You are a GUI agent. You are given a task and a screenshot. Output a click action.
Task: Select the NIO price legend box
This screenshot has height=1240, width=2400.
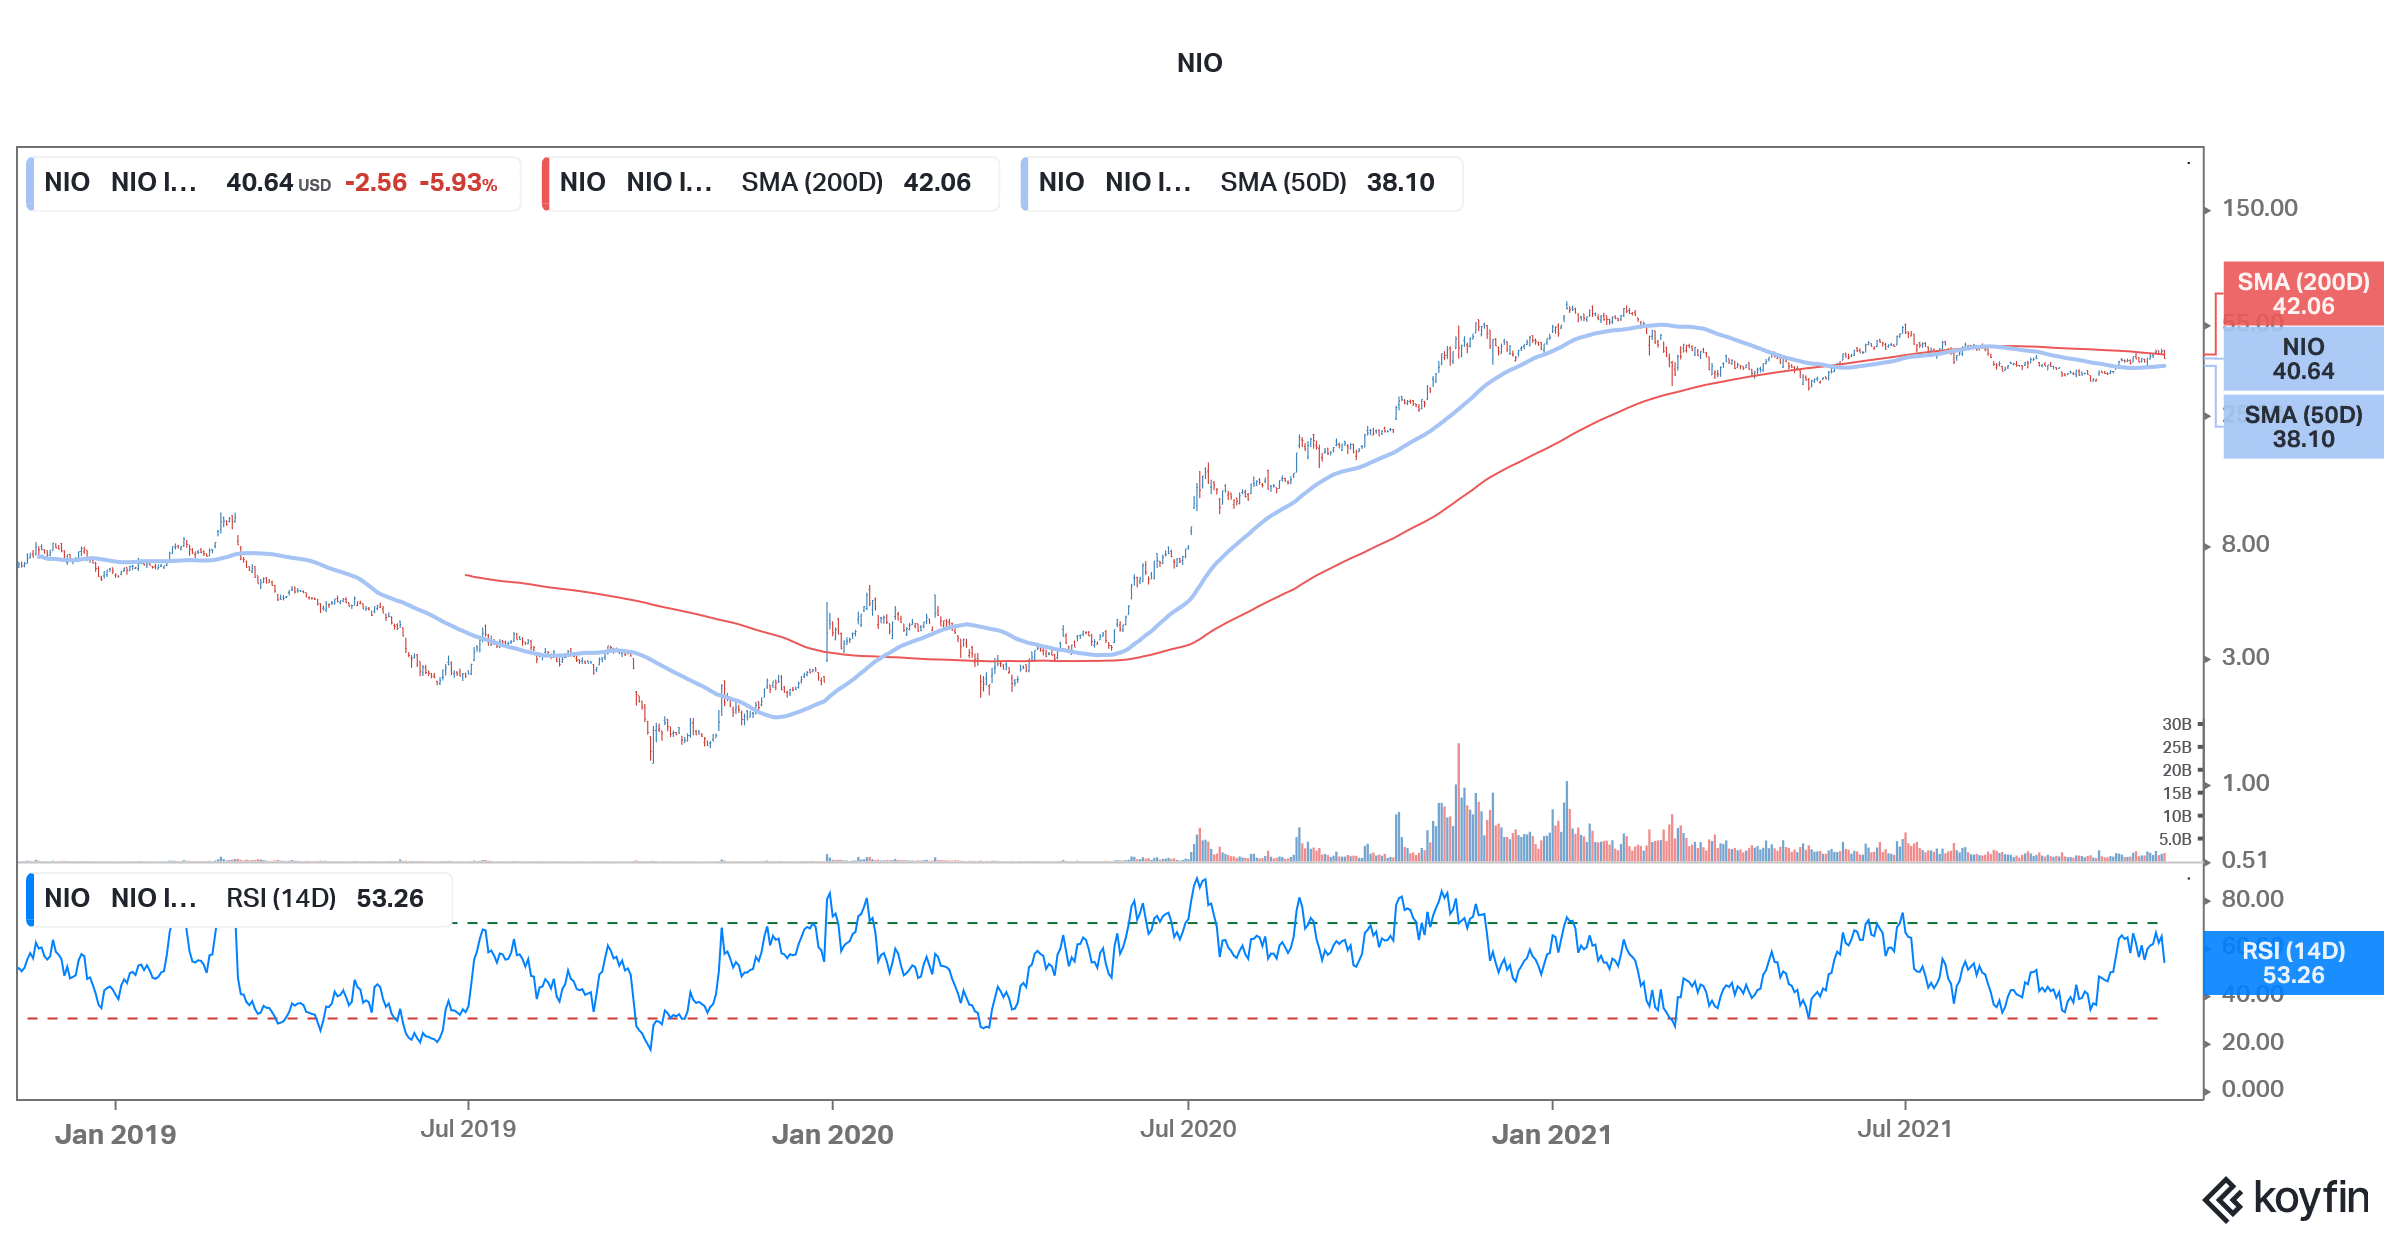[x=273, y=183]
